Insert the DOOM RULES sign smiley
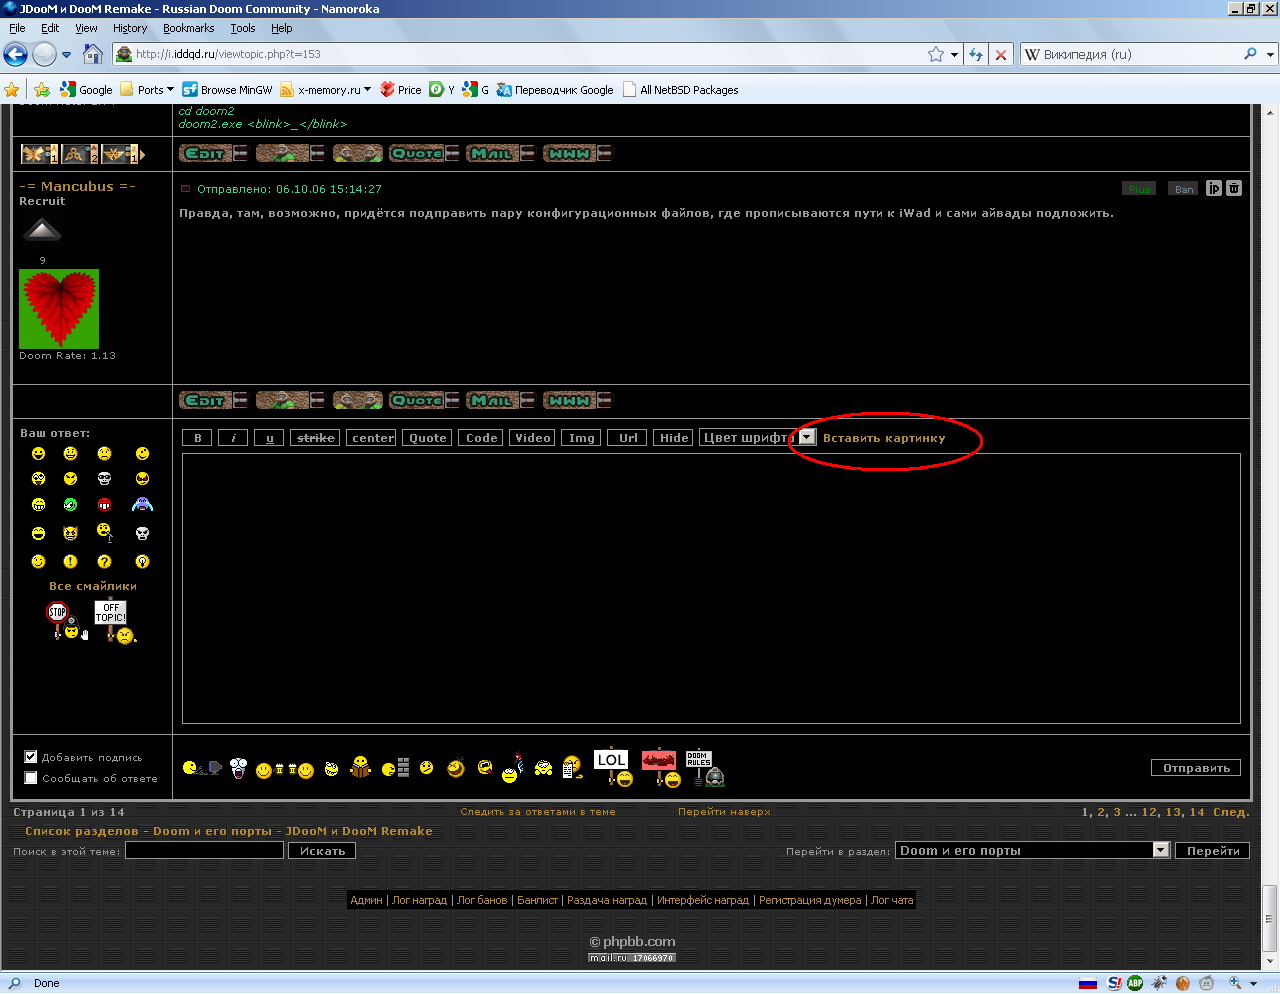The width and height of the screenshot is (1280, 994). (x=704, y=767)
